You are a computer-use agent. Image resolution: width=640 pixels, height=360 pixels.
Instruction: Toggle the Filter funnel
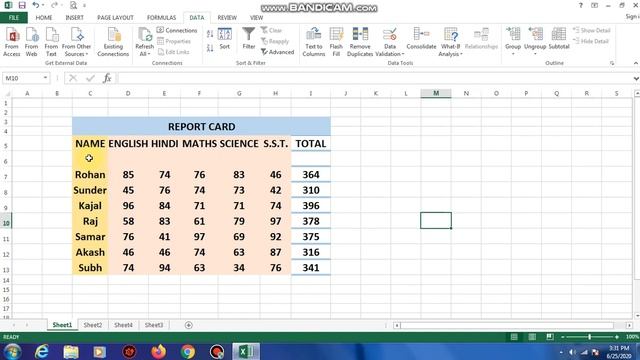249,39
